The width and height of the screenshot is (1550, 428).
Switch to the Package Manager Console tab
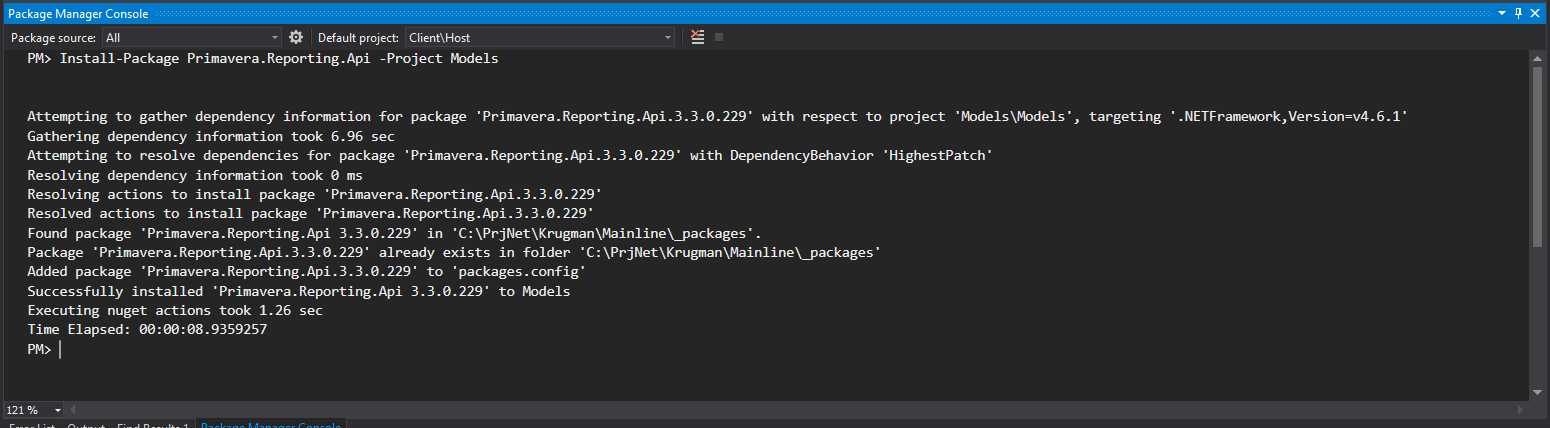pos(271,425)
